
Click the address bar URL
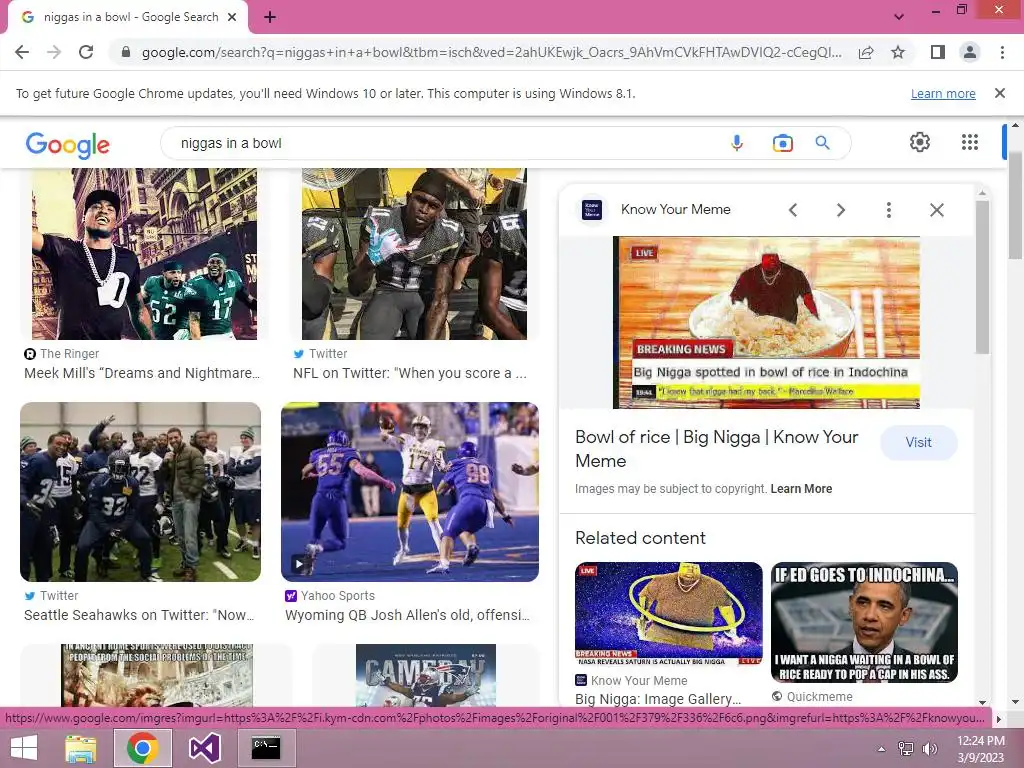(491, 52)
